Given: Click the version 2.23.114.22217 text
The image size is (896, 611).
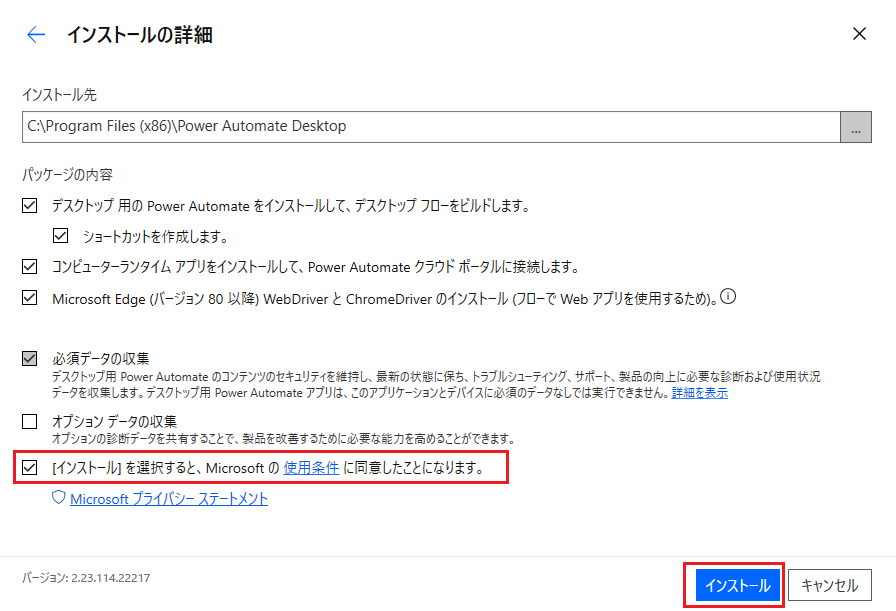Looking at the screenshot, I should [x=86, y=578].
